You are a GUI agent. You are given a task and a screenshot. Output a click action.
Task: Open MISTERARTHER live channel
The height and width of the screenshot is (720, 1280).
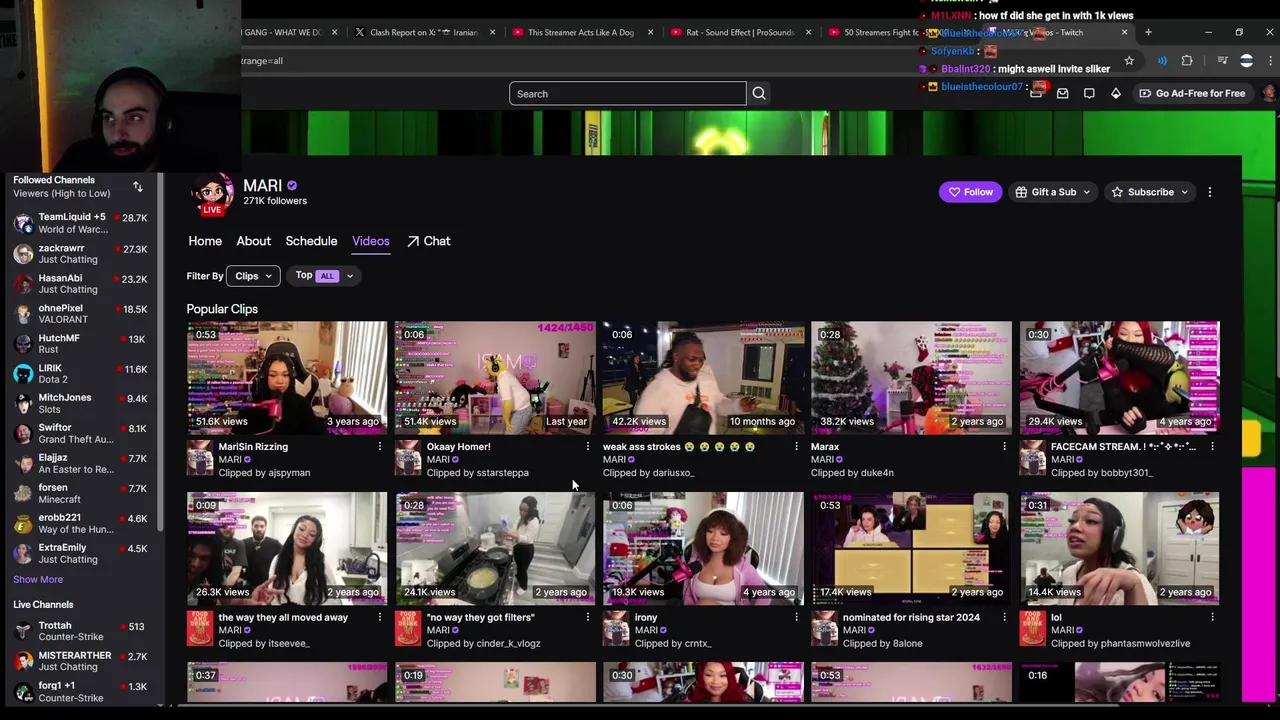coord(80,661)
